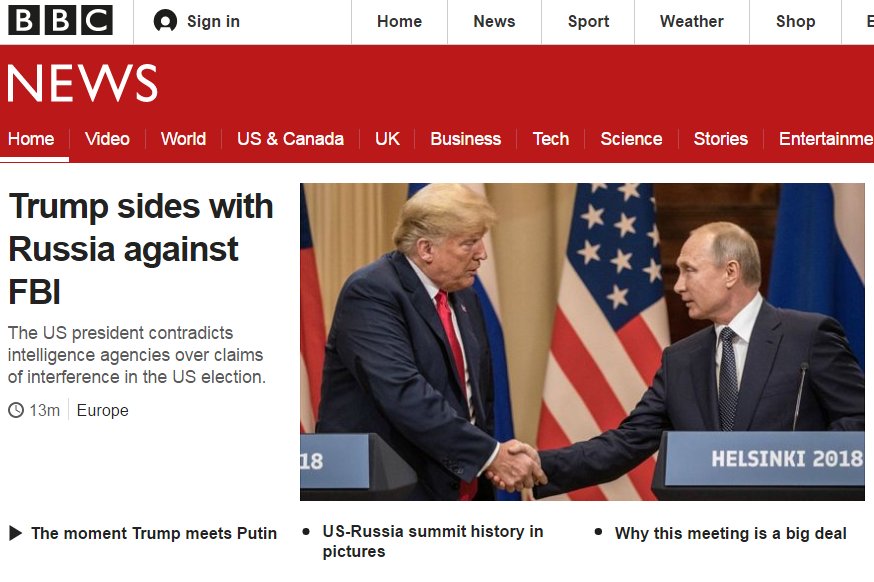Viewport: 874px width, 582px height.
Task: Switch to the World news tab
Action: coord(183,139)
